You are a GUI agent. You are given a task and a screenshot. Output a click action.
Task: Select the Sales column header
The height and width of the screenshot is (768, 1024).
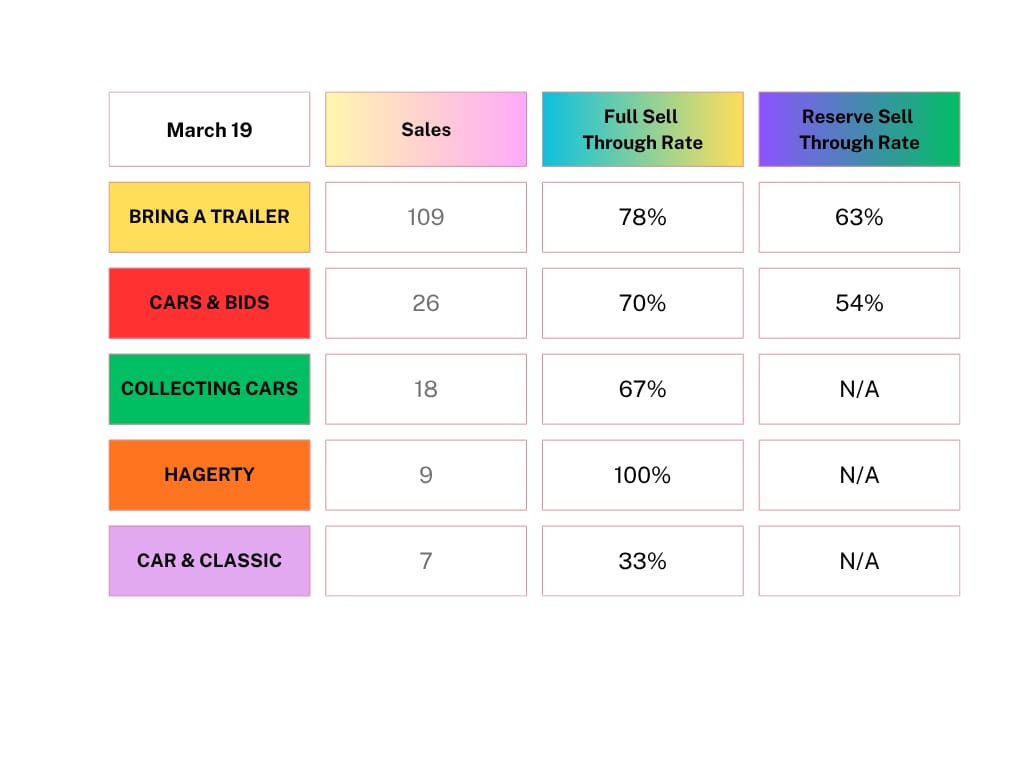(426, 129)
